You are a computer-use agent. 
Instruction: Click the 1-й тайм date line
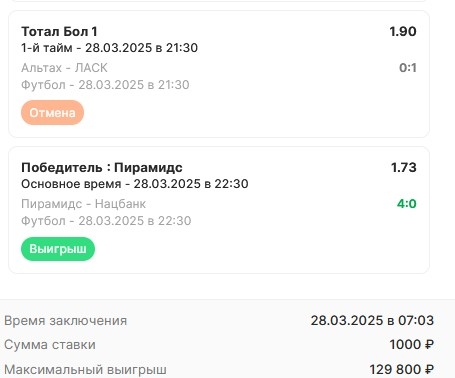tap(109, 48)
